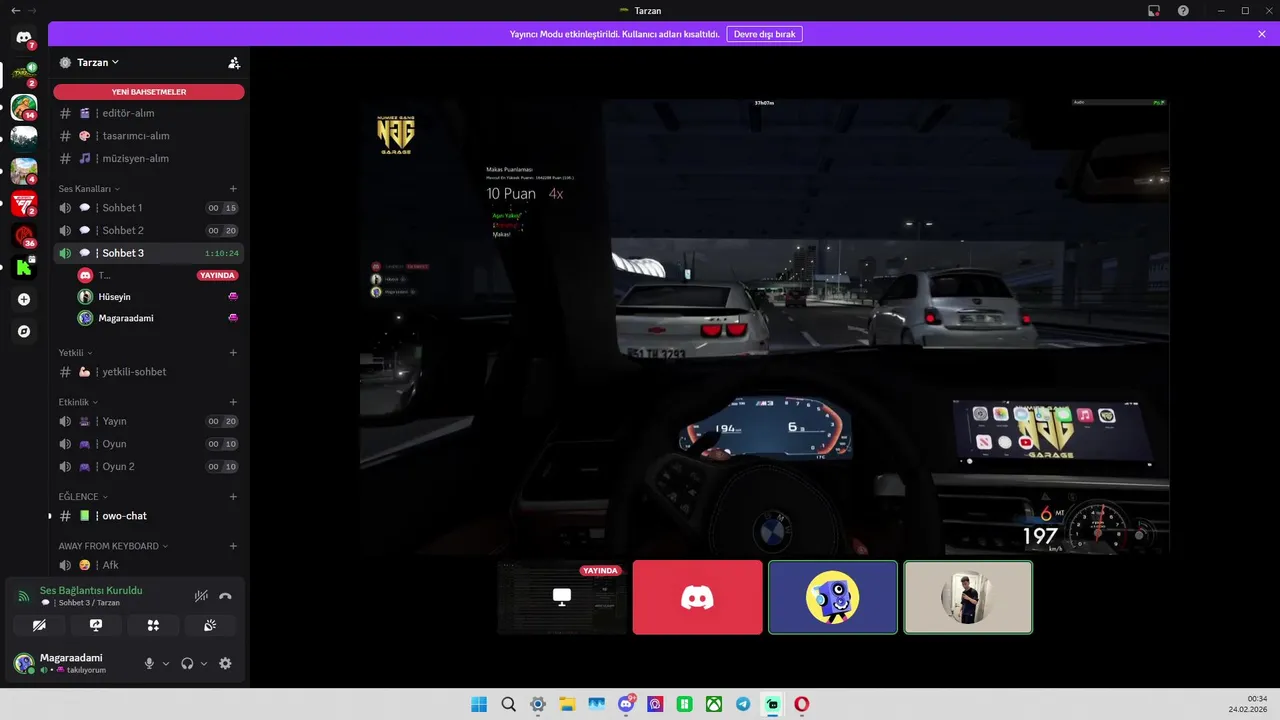
Task: Join the Sohbet 2 voice channel
Action: 149,230
